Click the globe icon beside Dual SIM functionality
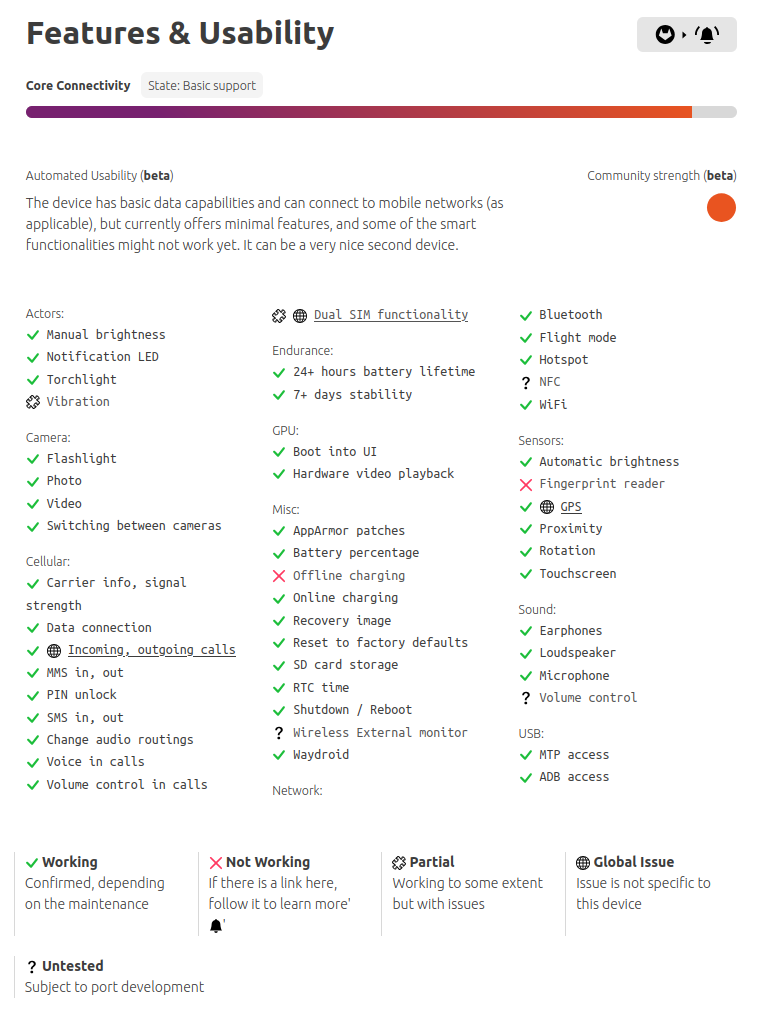The height and width of the screenshot is (1015, 769). tap(300, 316)
